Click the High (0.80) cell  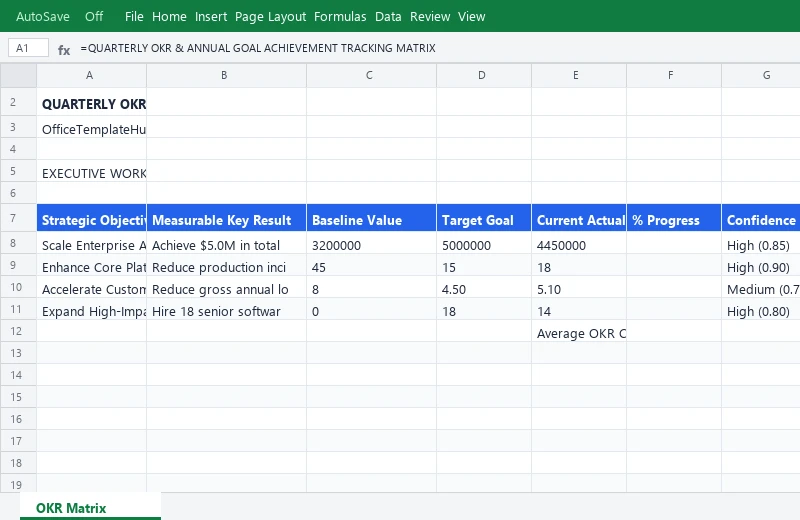point(761,309)
